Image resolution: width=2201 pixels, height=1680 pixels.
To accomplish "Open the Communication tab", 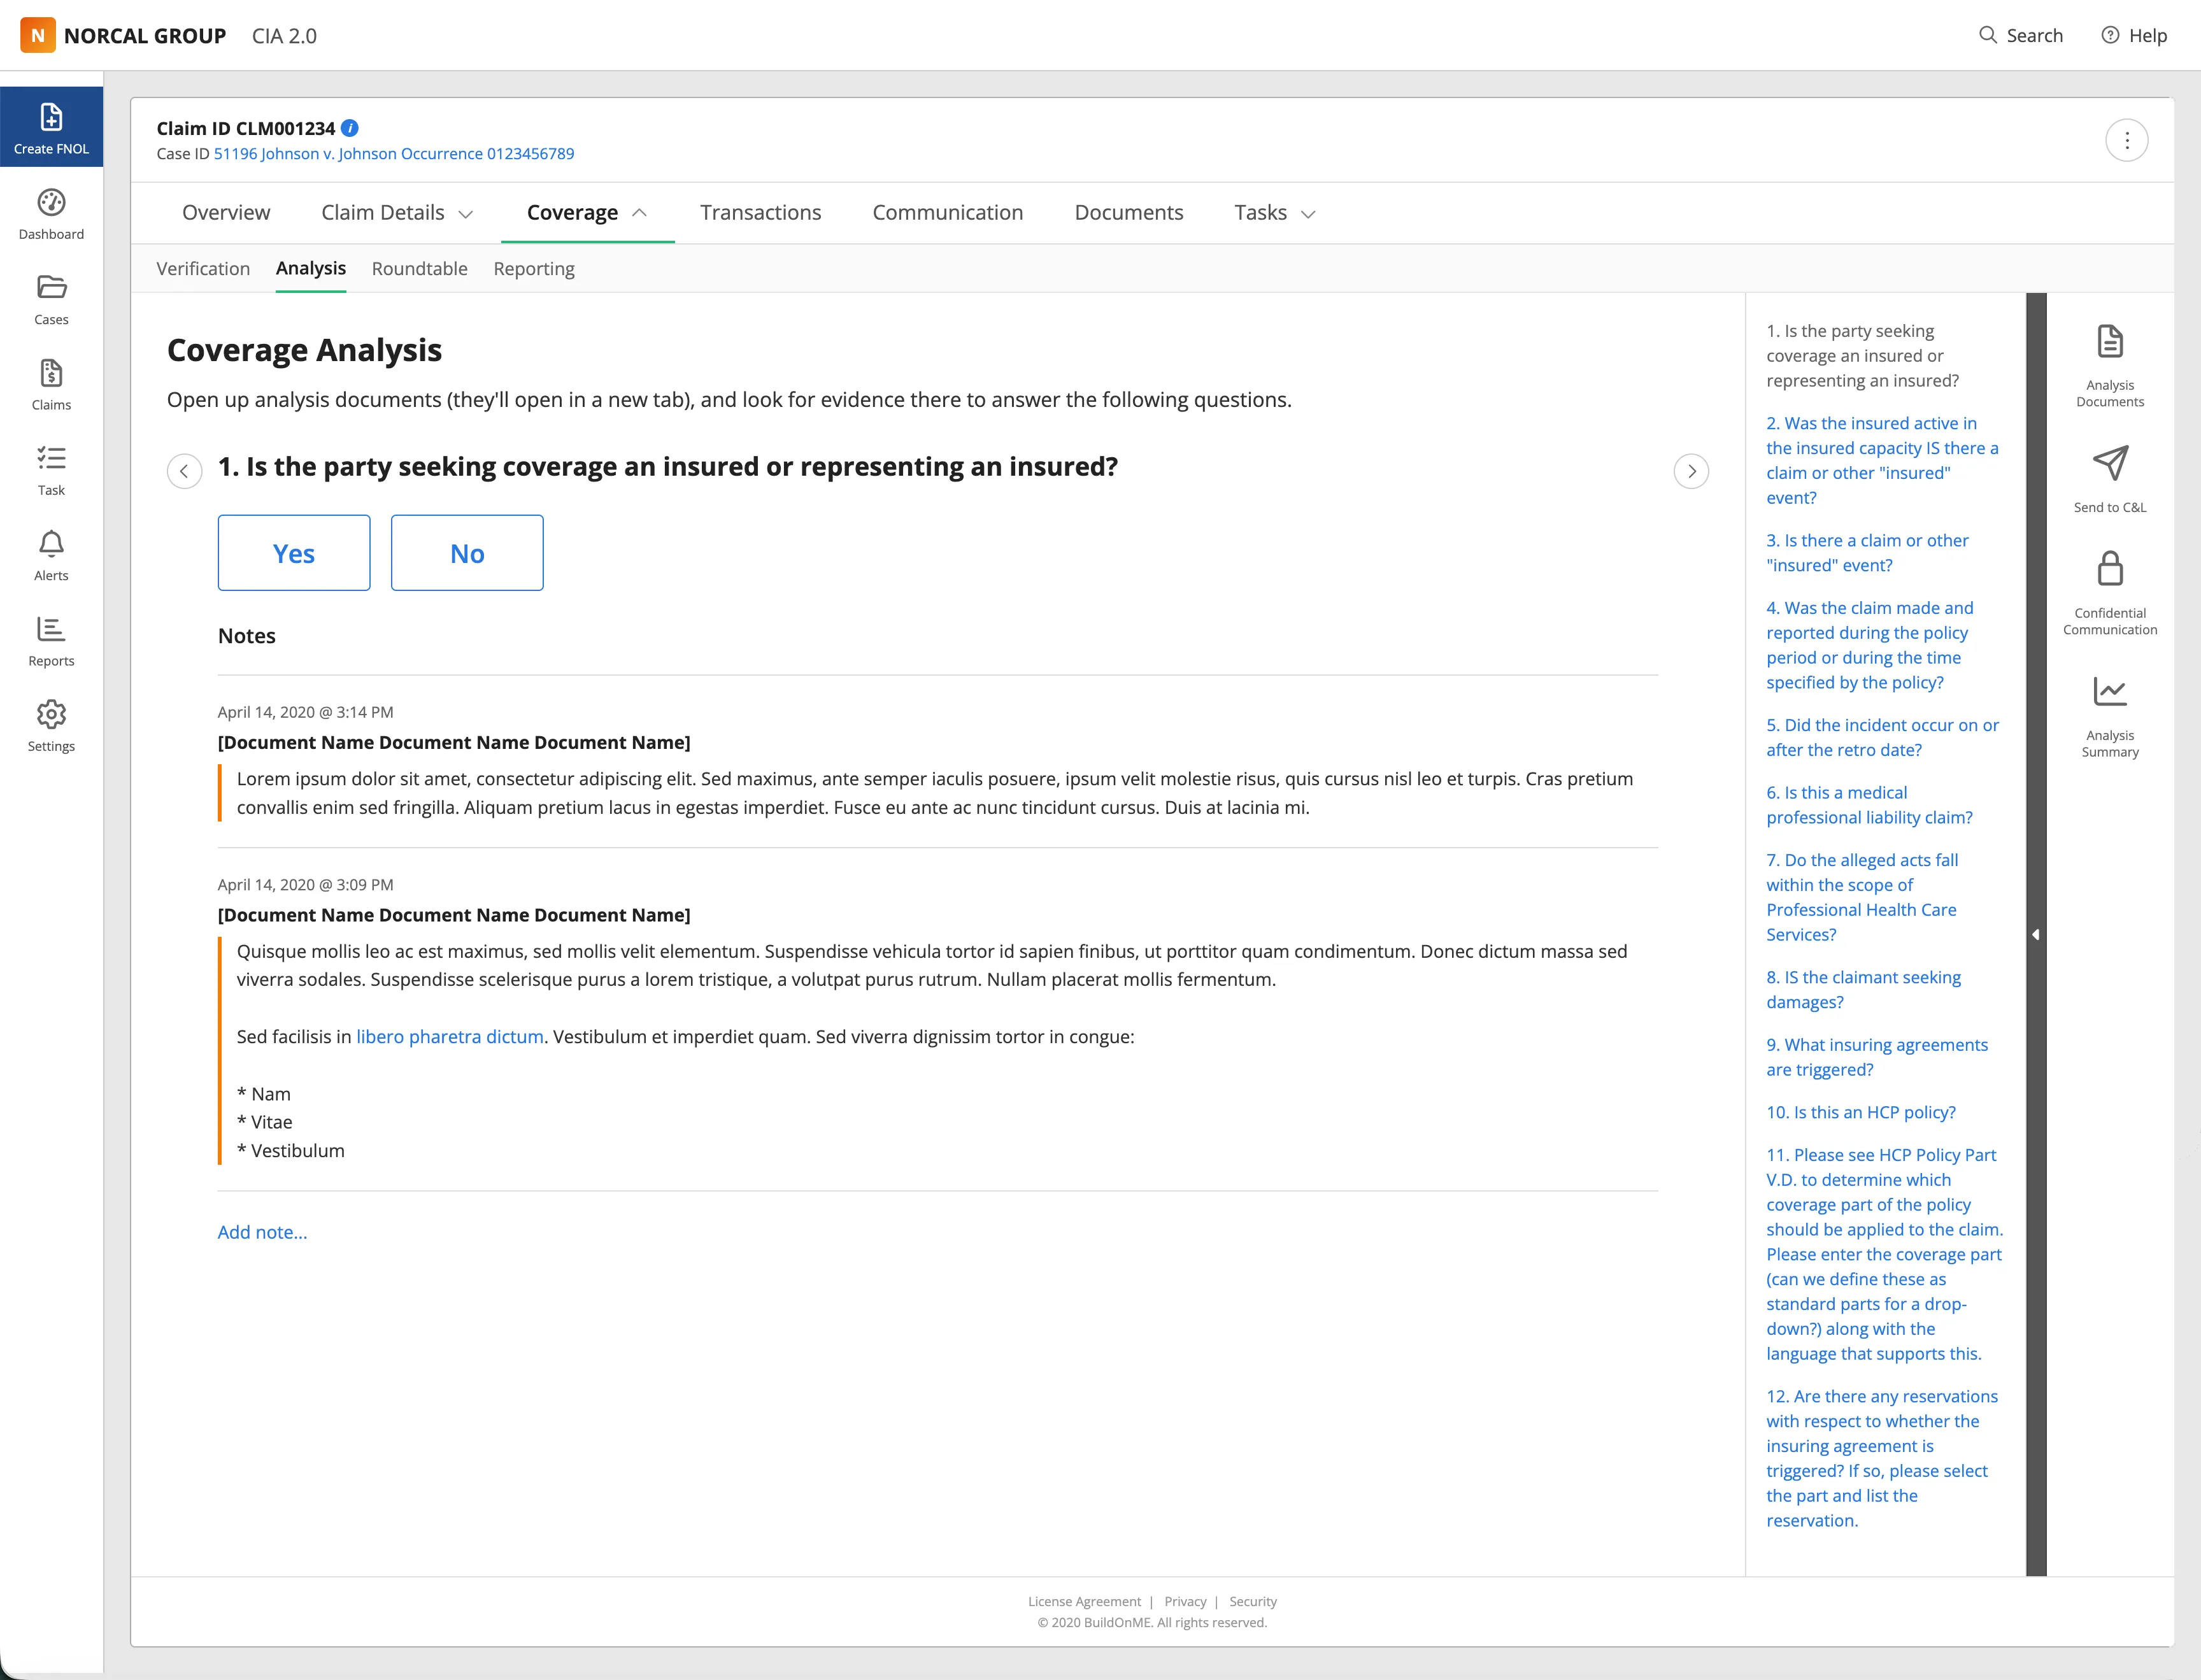I will [x=947, y=213].
